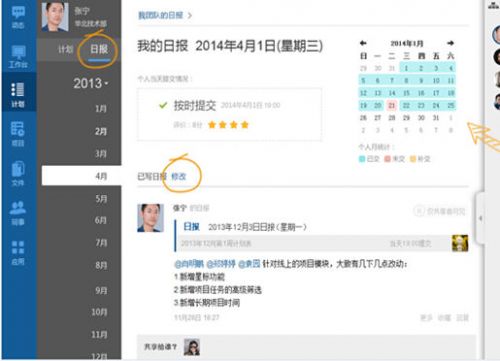This screenshot has width=500, height=361.
Task: Click the 11月26日 post timestamp
Action: (197, 318)
